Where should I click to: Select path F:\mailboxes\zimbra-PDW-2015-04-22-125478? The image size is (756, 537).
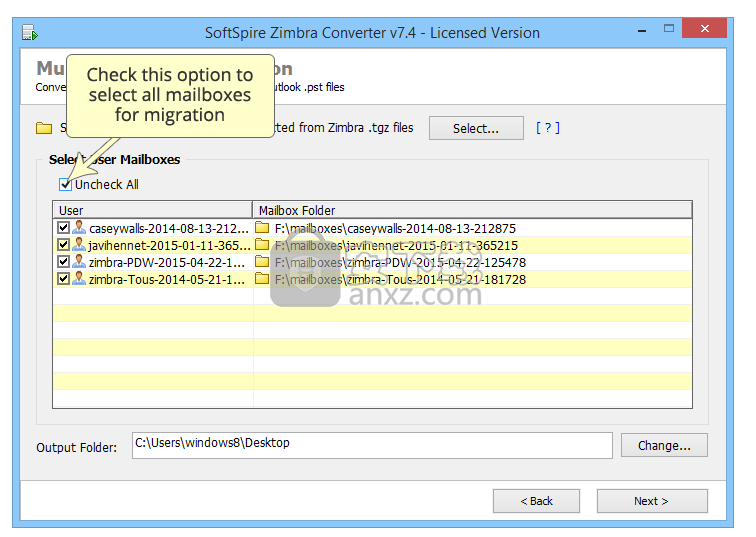click(400, 263)
